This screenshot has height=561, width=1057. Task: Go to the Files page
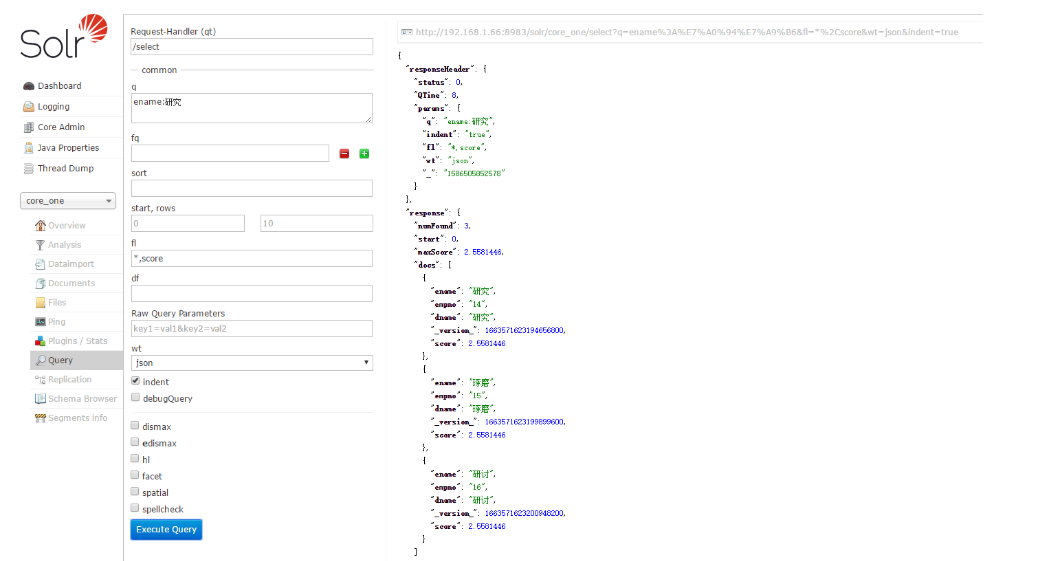point(57,303)
